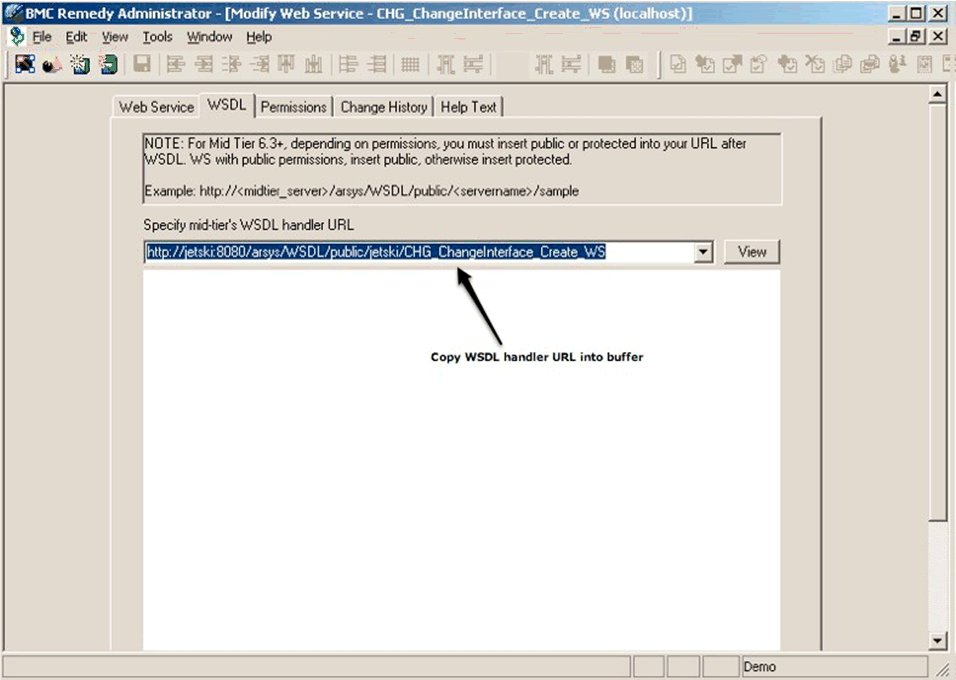This screenshot has height=680, width=956.
Task: Expand the WSDL handler URL dropdown arrow
Action: tap(703, 252)
